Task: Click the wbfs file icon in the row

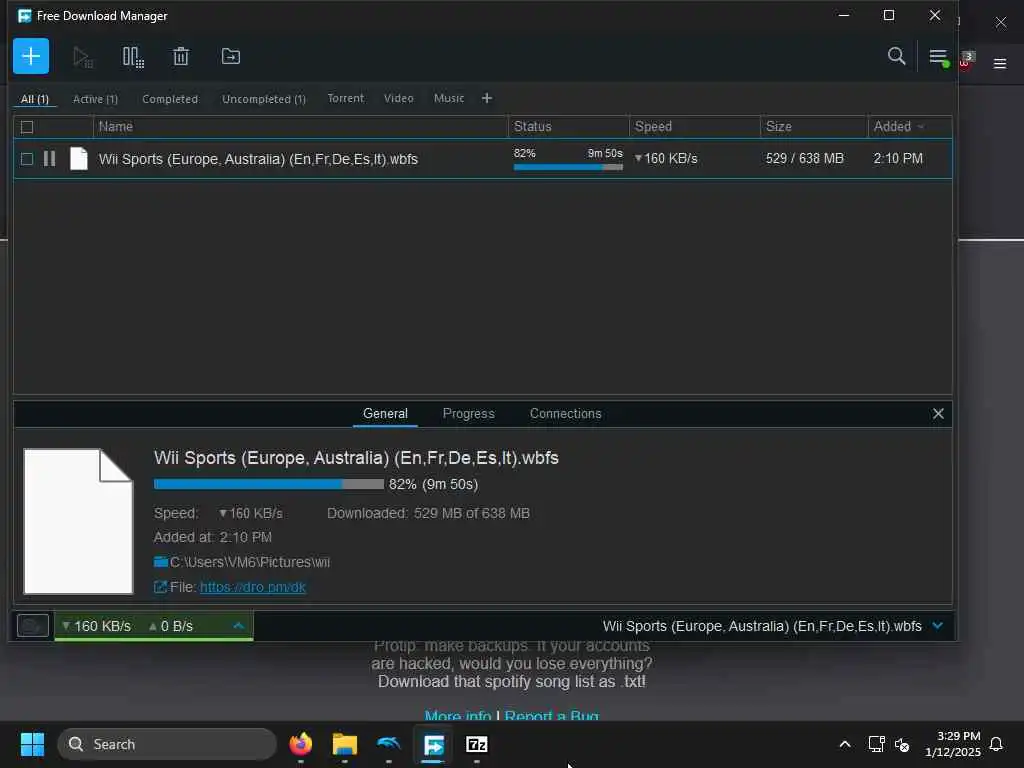Action: pos(79,159)
